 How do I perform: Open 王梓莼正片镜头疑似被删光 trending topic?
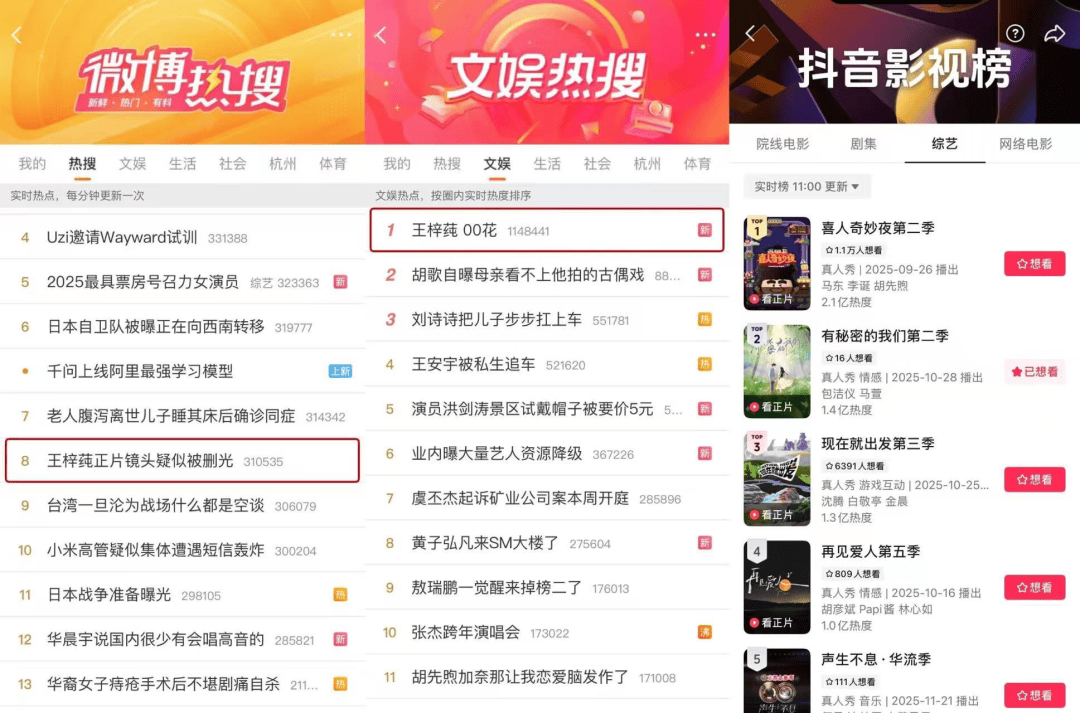click(x=182, y=461)
